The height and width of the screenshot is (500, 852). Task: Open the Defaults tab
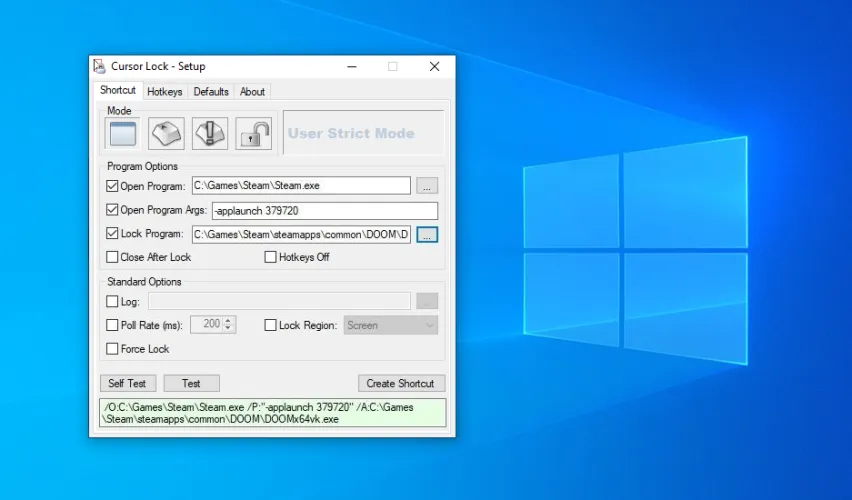[x=211, y=92]
